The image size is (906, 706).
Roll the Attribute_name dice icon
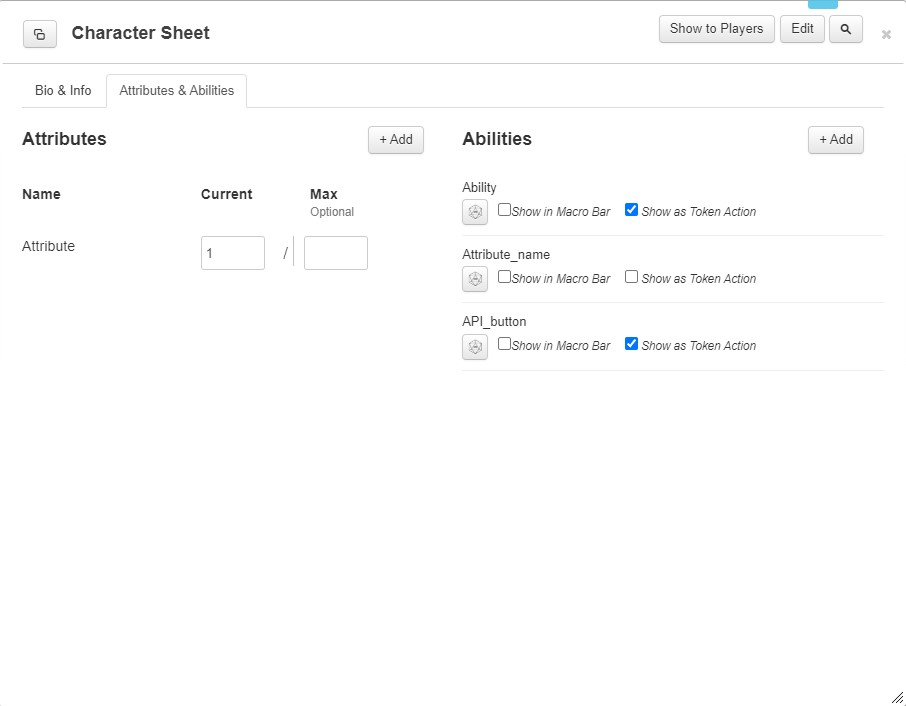coord(475,279)
